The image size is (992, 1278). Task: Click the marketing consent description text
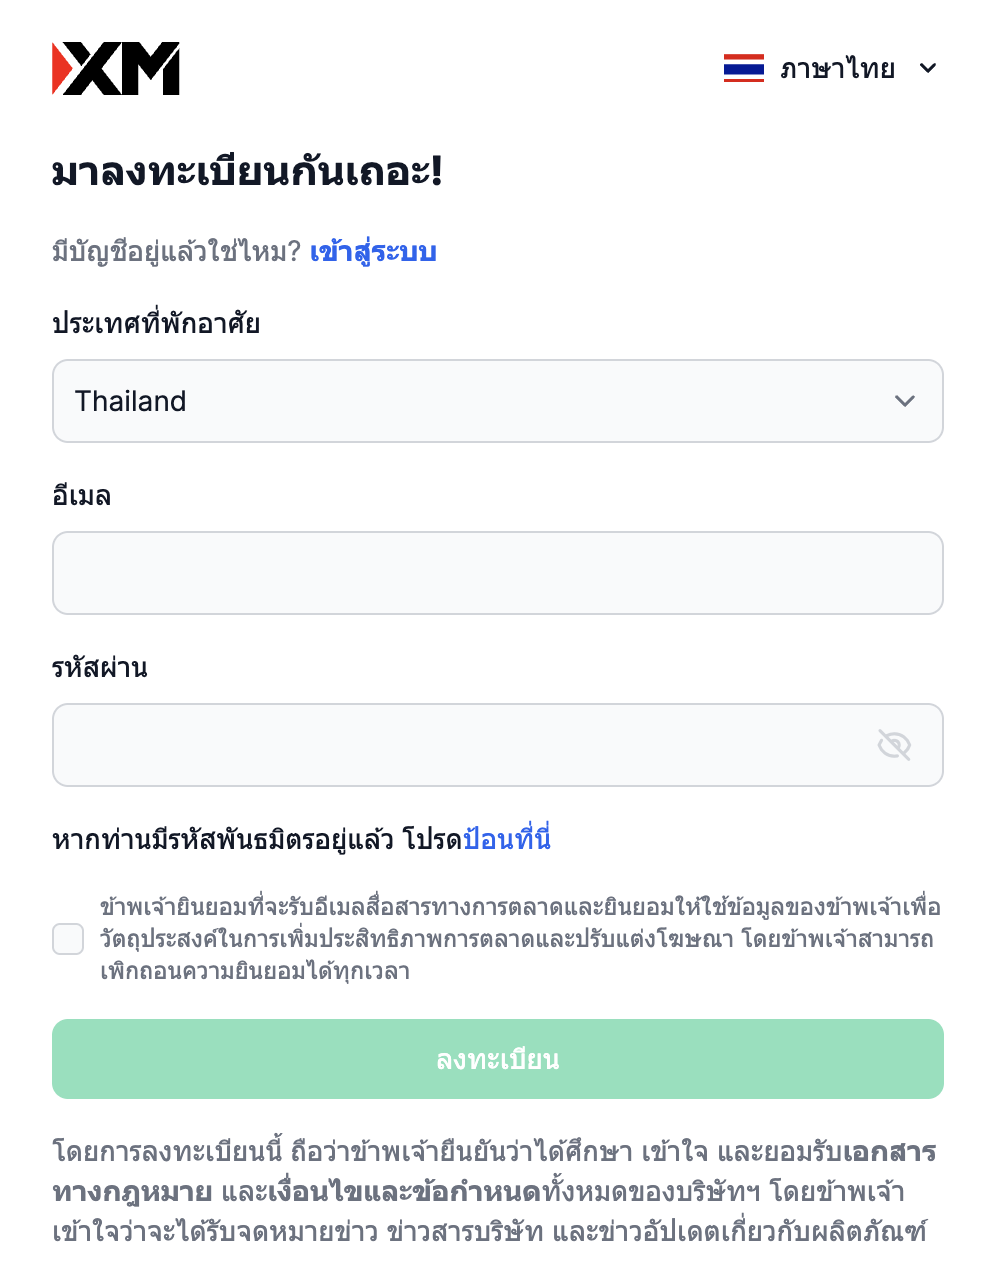(x=519, y=939)
